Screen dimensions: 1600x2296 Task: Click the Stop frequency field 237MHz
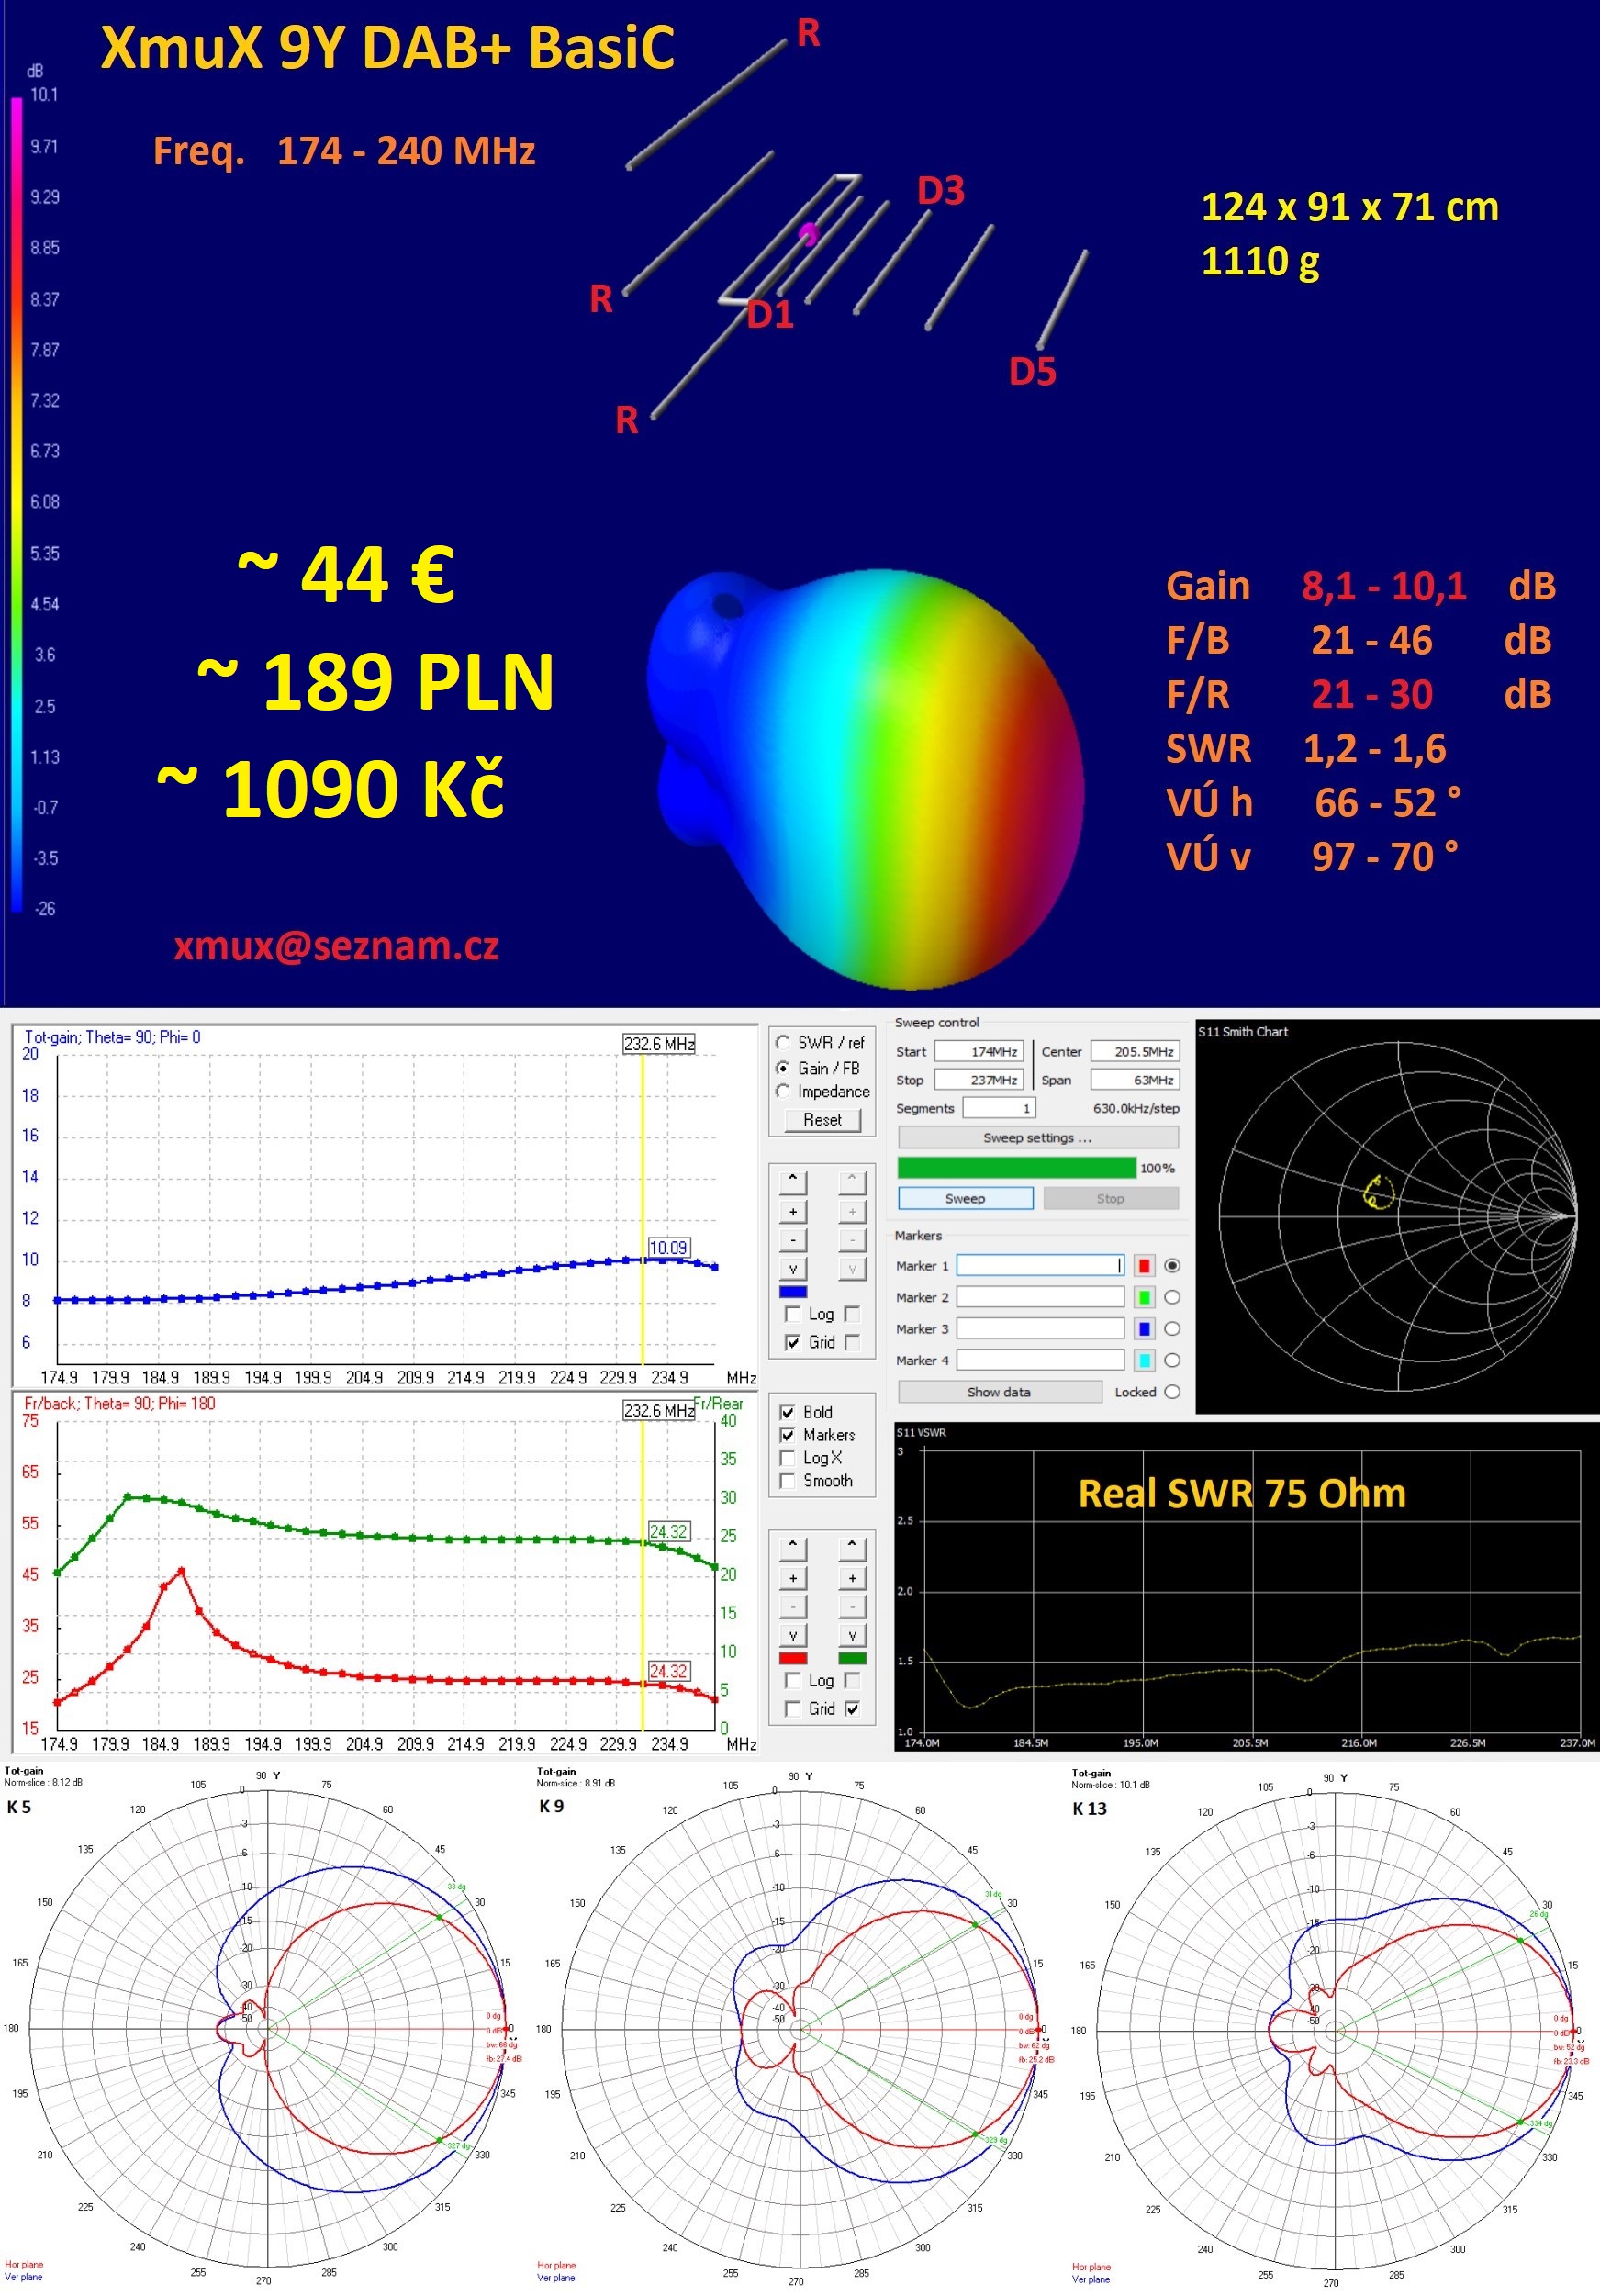(979, 1080)
